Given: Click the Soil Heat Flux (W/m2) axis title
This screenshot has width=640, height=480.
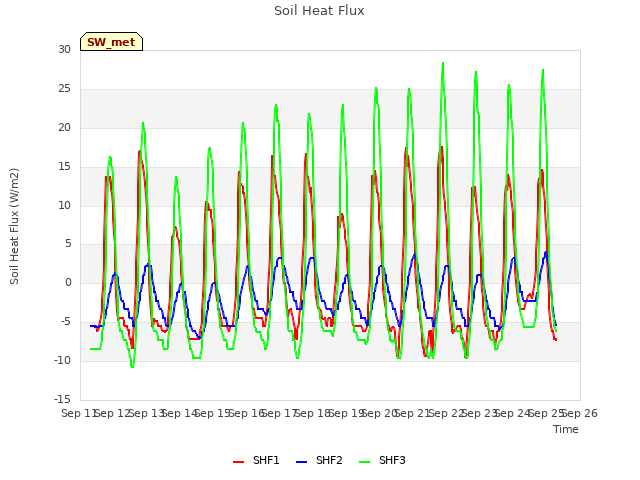Looking at the screenshot, I should (x=14, y=226).
